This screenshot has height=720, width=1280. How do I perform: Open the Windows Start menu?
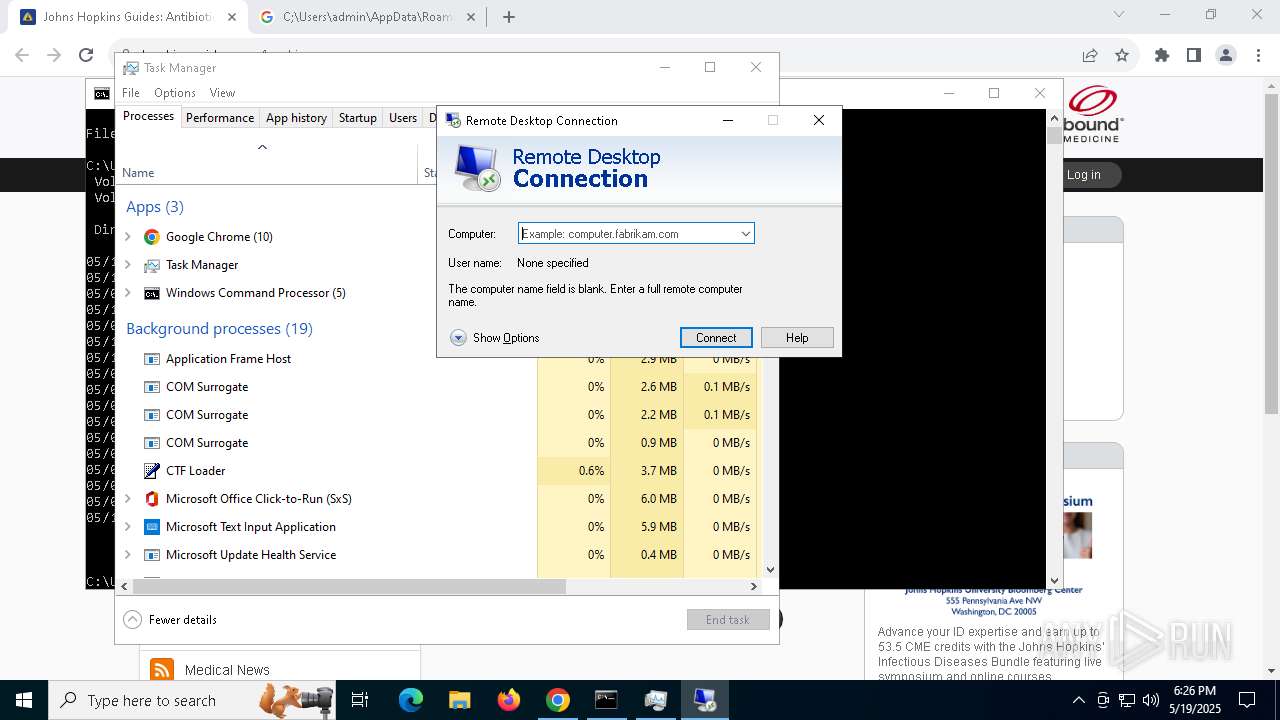click(x=24, y=700)
